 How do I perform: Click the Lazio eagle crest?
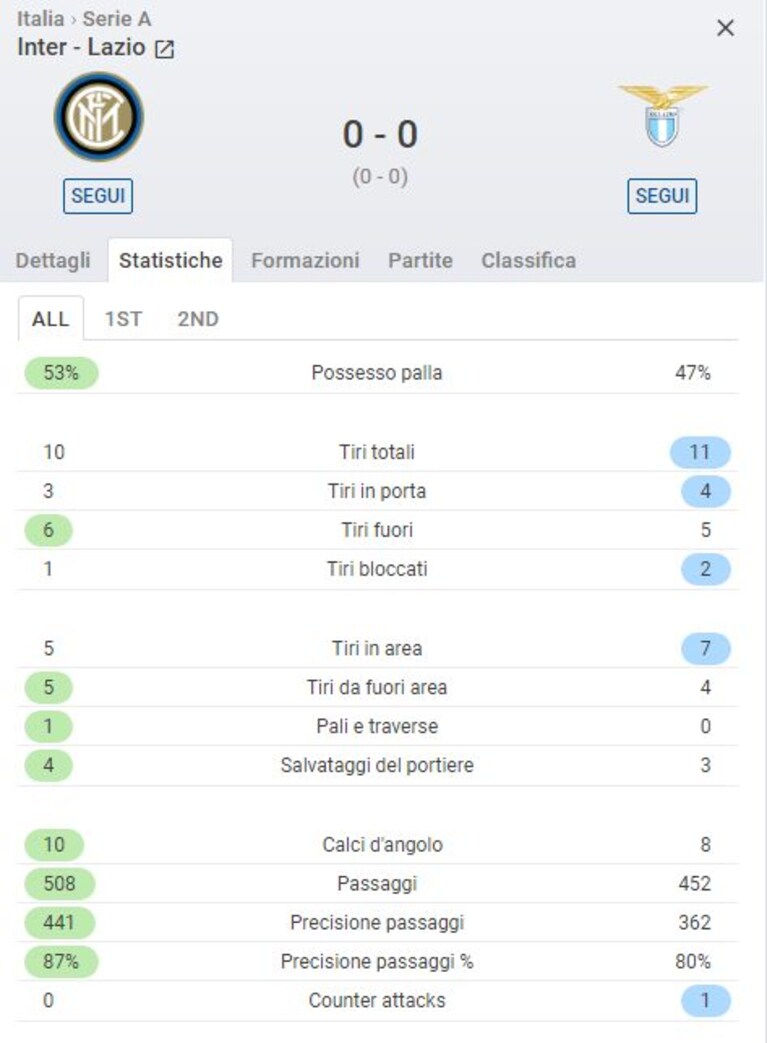663,116
